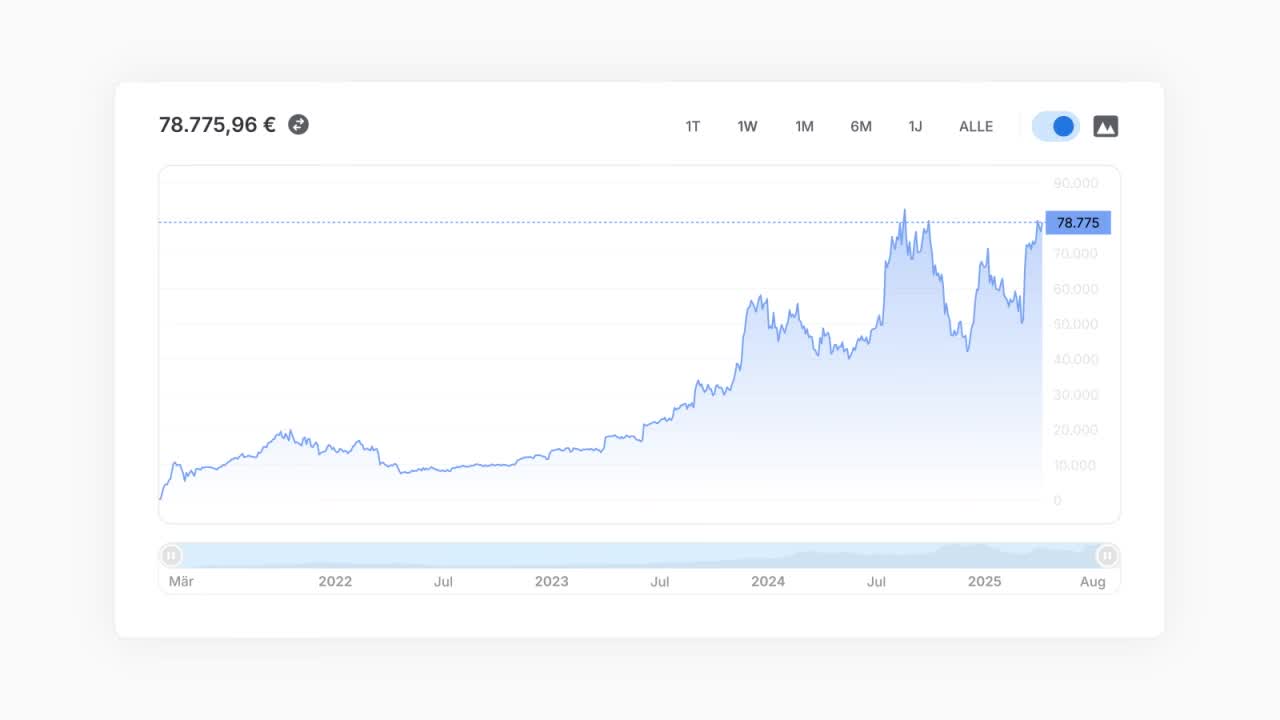The width and height of the screenshot is (1280, 720).
Task: Click the Aug label on the timeline
Action: click(1093, 582)
